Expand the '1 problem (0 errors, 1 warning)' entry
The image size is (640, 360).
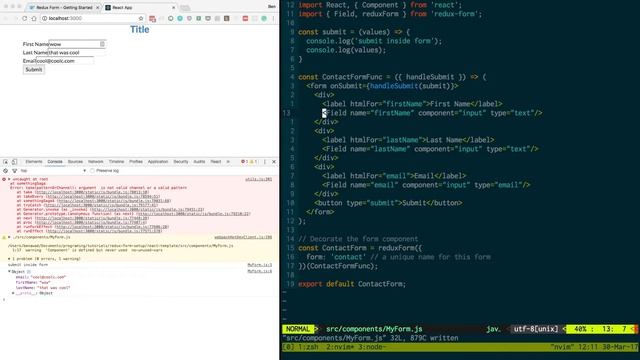pos(9,259)
